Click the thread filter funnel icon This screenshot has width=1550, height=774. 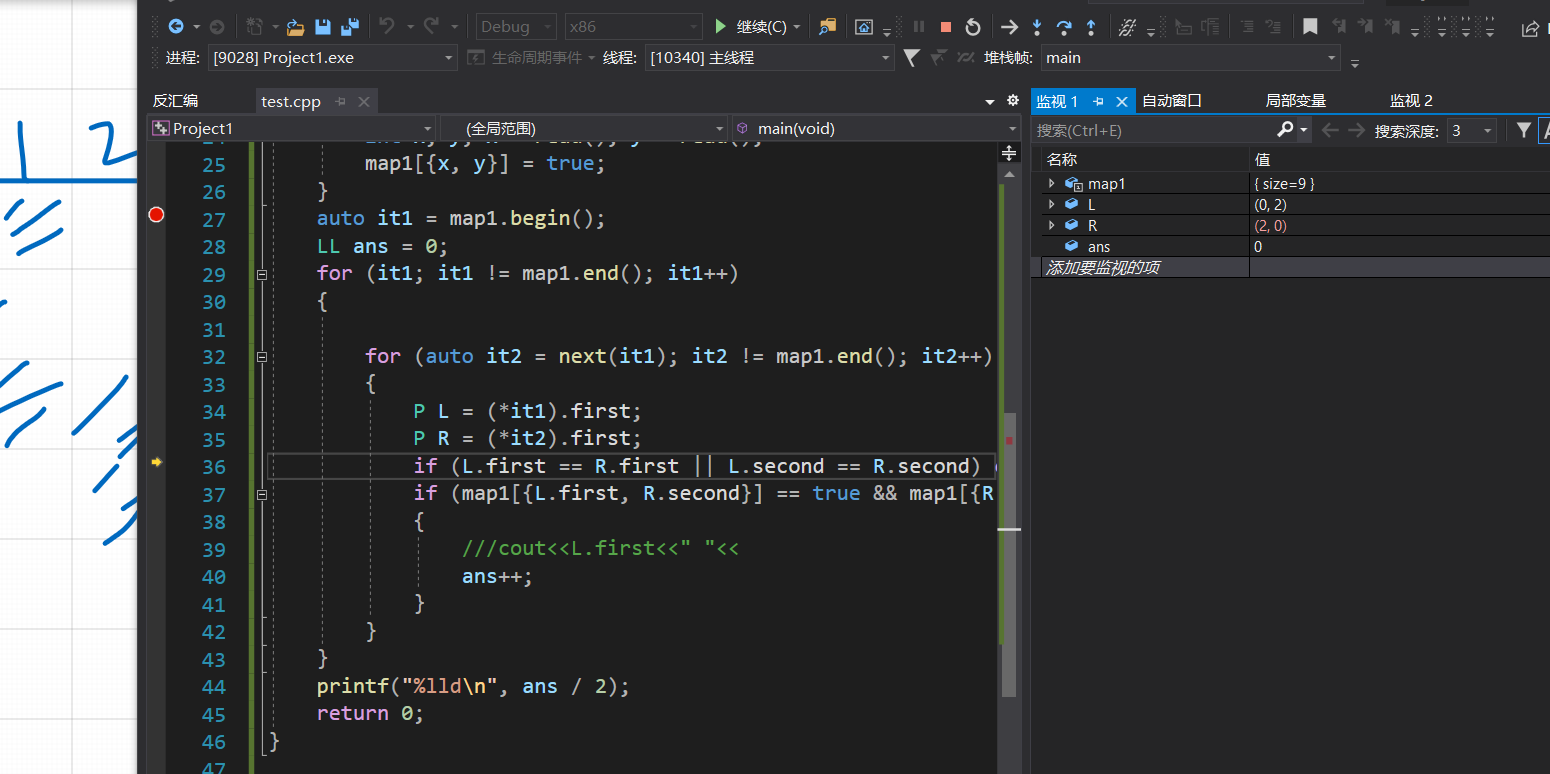[x=911, y=58]
